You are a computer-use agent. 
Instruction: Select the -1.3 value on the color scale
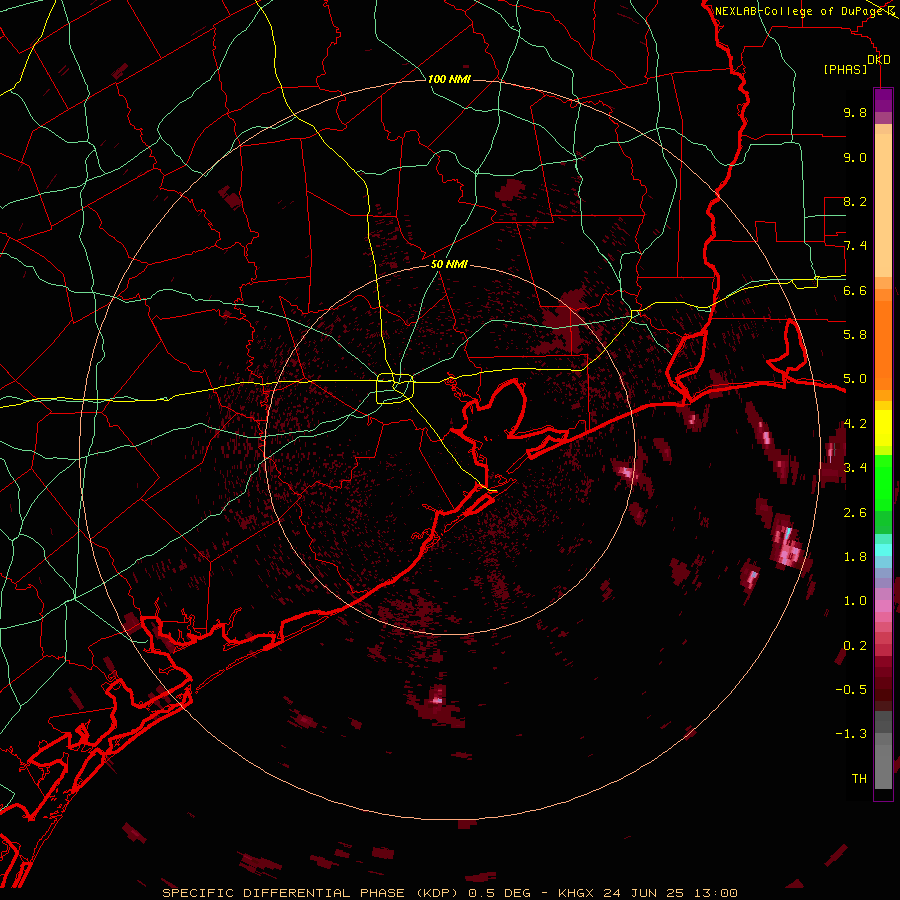(x=851, y=734)
